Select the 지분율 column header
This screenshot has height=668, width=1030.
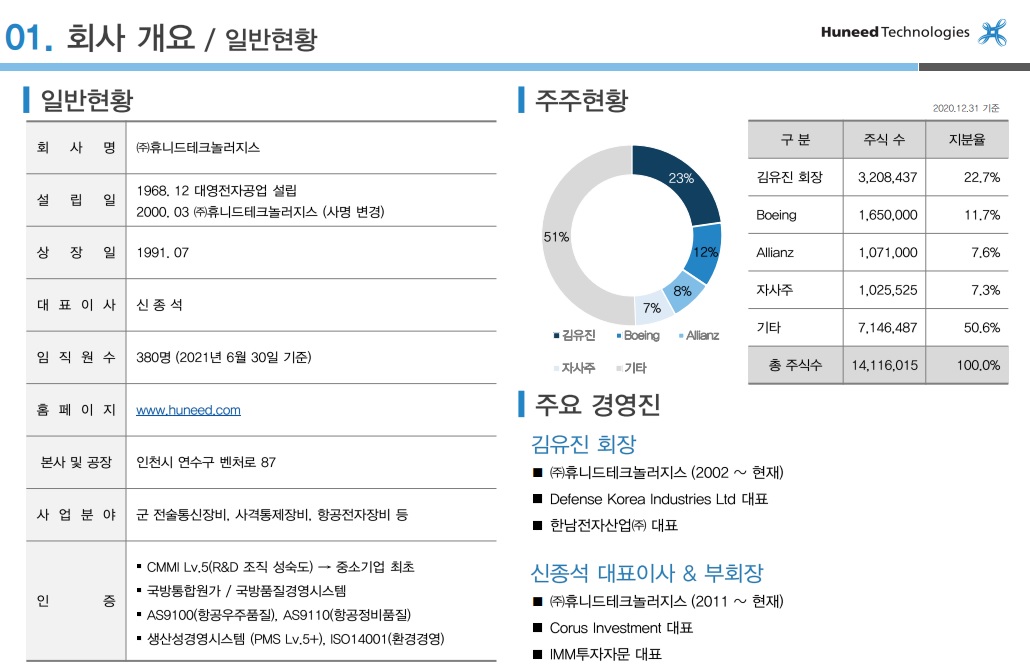tap(967, 139)
